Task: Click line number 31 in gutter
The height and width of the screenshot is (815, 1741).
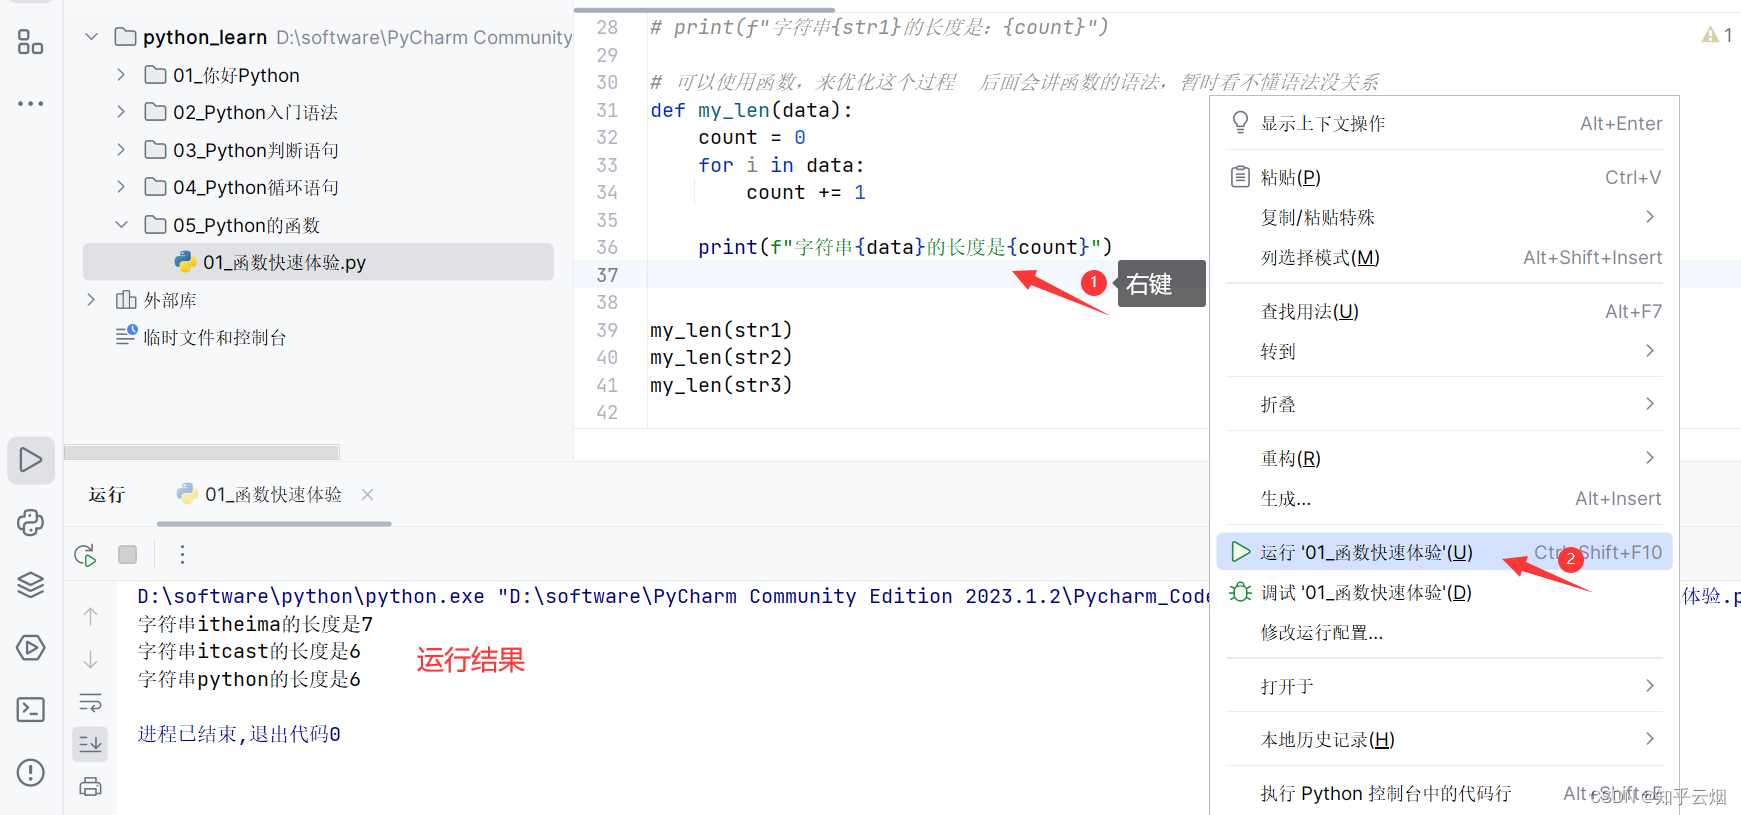Action: [x=607, y=110]
